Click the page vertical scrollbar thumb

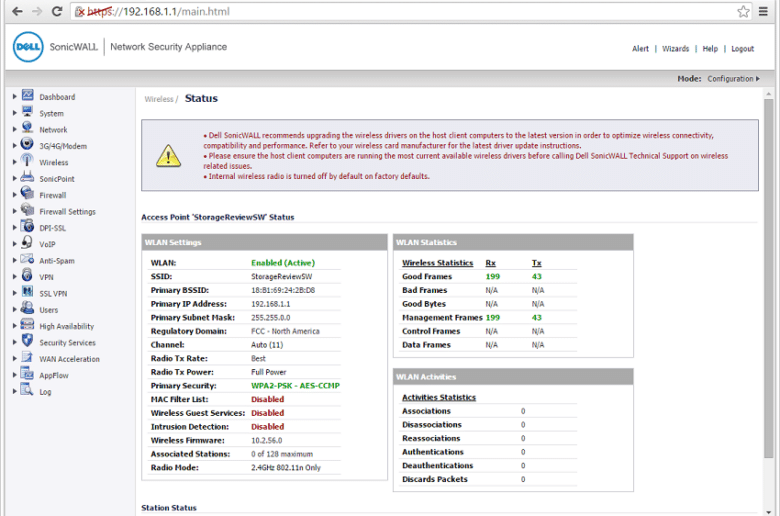[769, 278]
